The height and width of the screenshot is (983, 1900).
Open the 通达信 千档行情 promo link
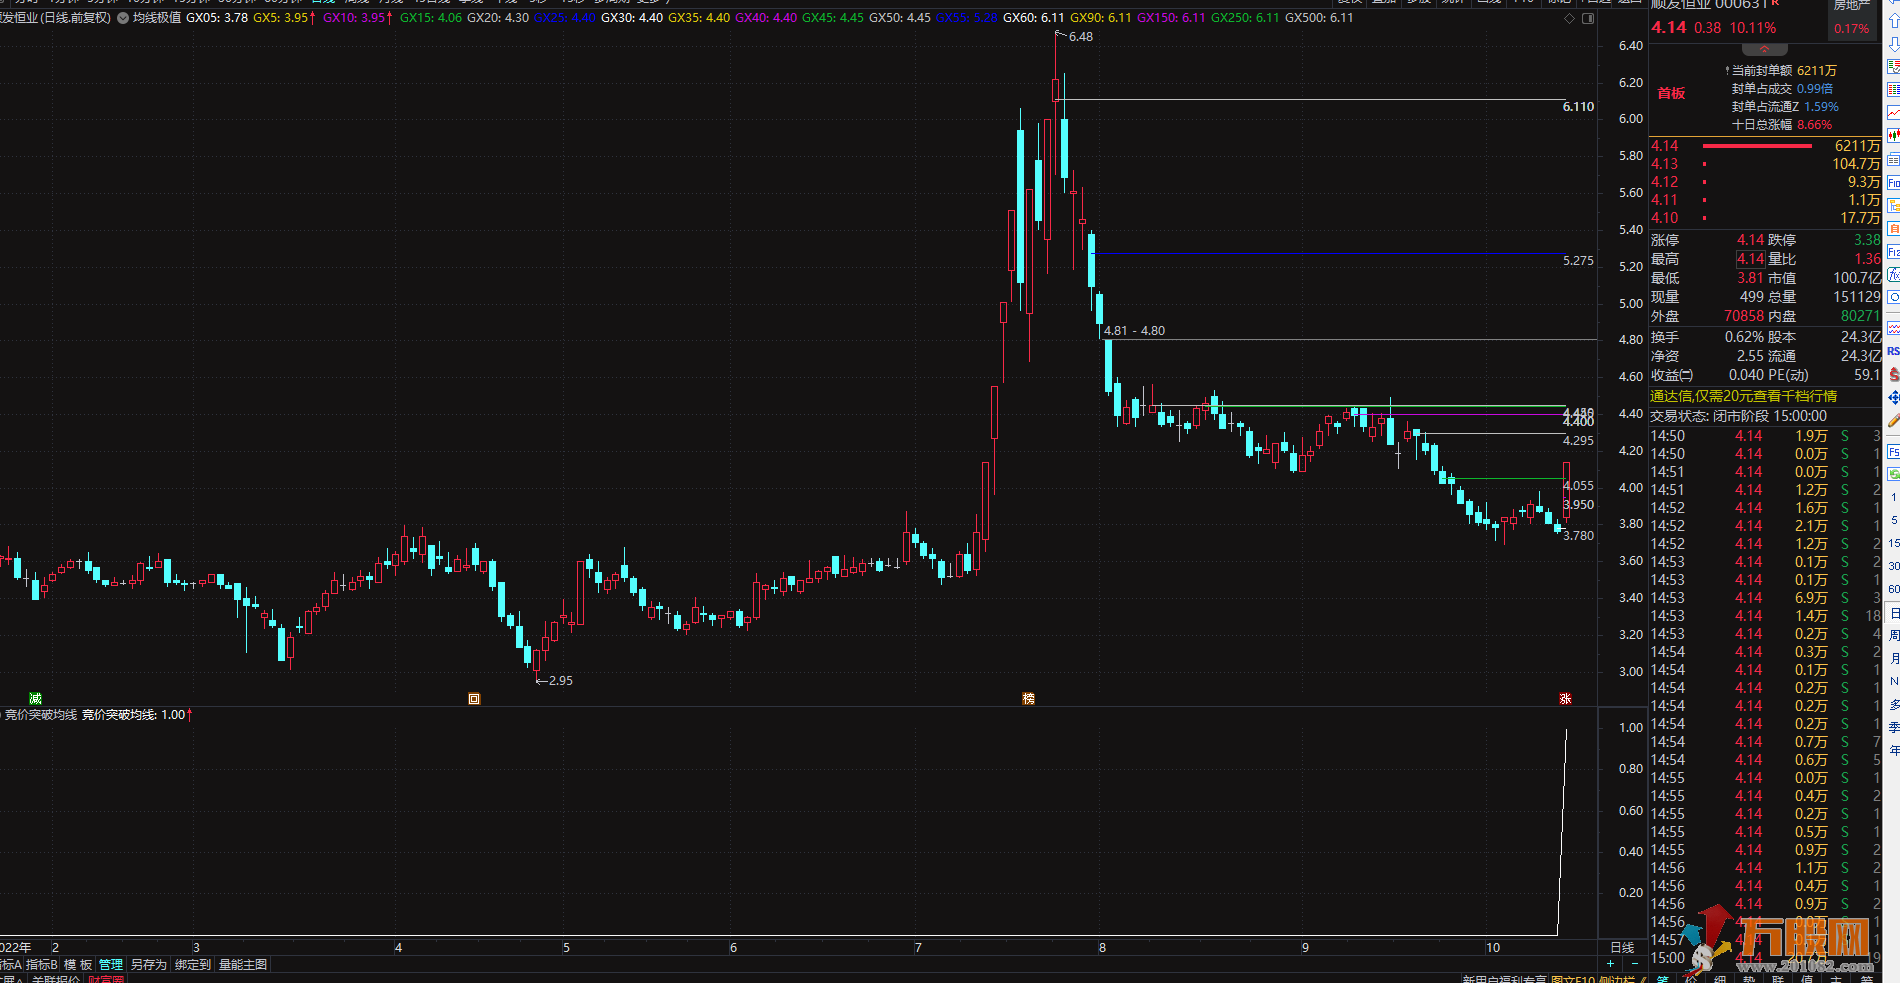1743,396
